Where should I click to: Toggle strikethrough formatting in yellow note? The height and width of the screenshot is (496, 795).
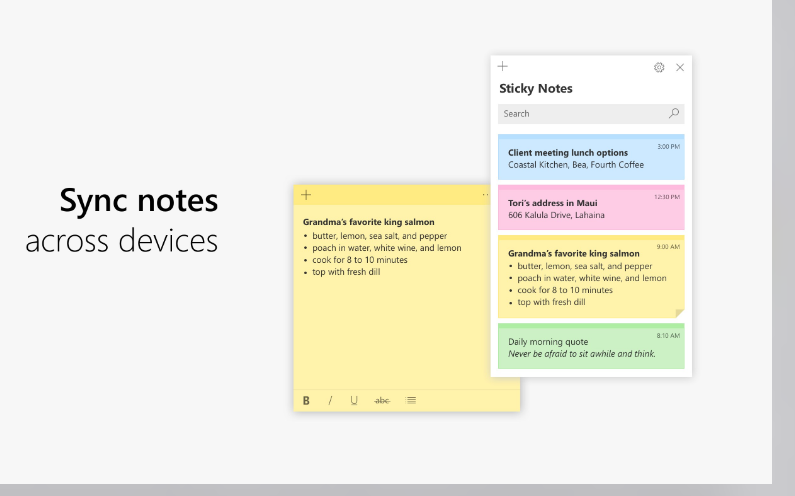(382, 401)
